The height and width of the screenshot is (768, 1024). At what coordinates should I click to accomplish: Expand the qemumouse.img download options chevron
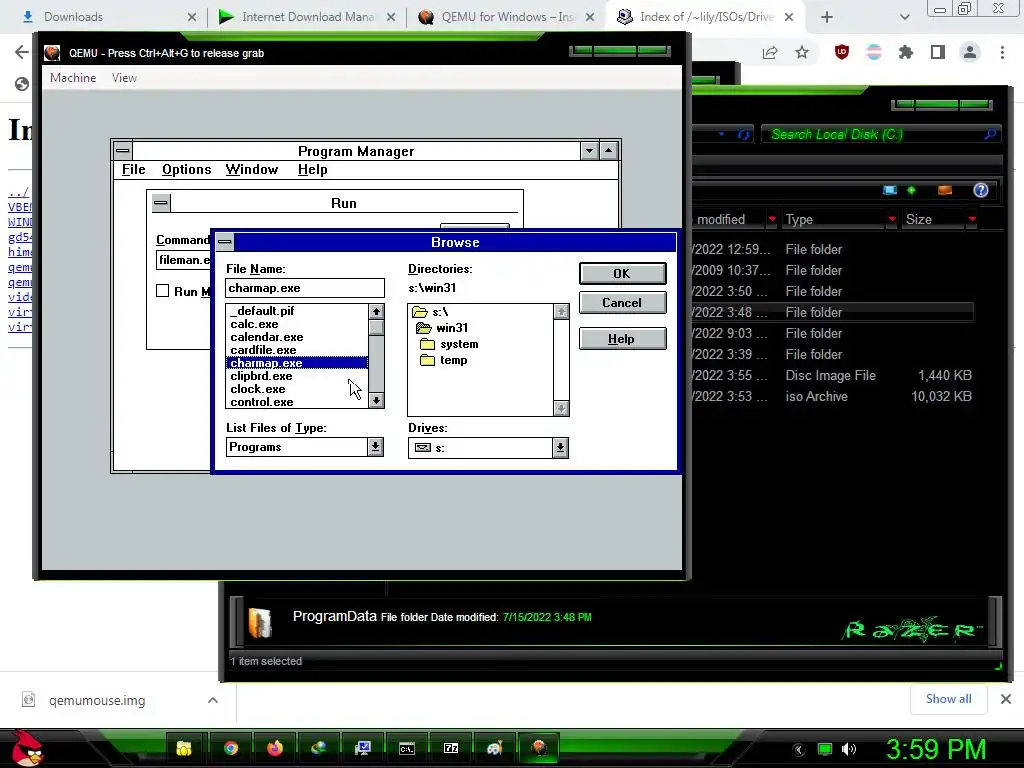click(x=212, y=700)
